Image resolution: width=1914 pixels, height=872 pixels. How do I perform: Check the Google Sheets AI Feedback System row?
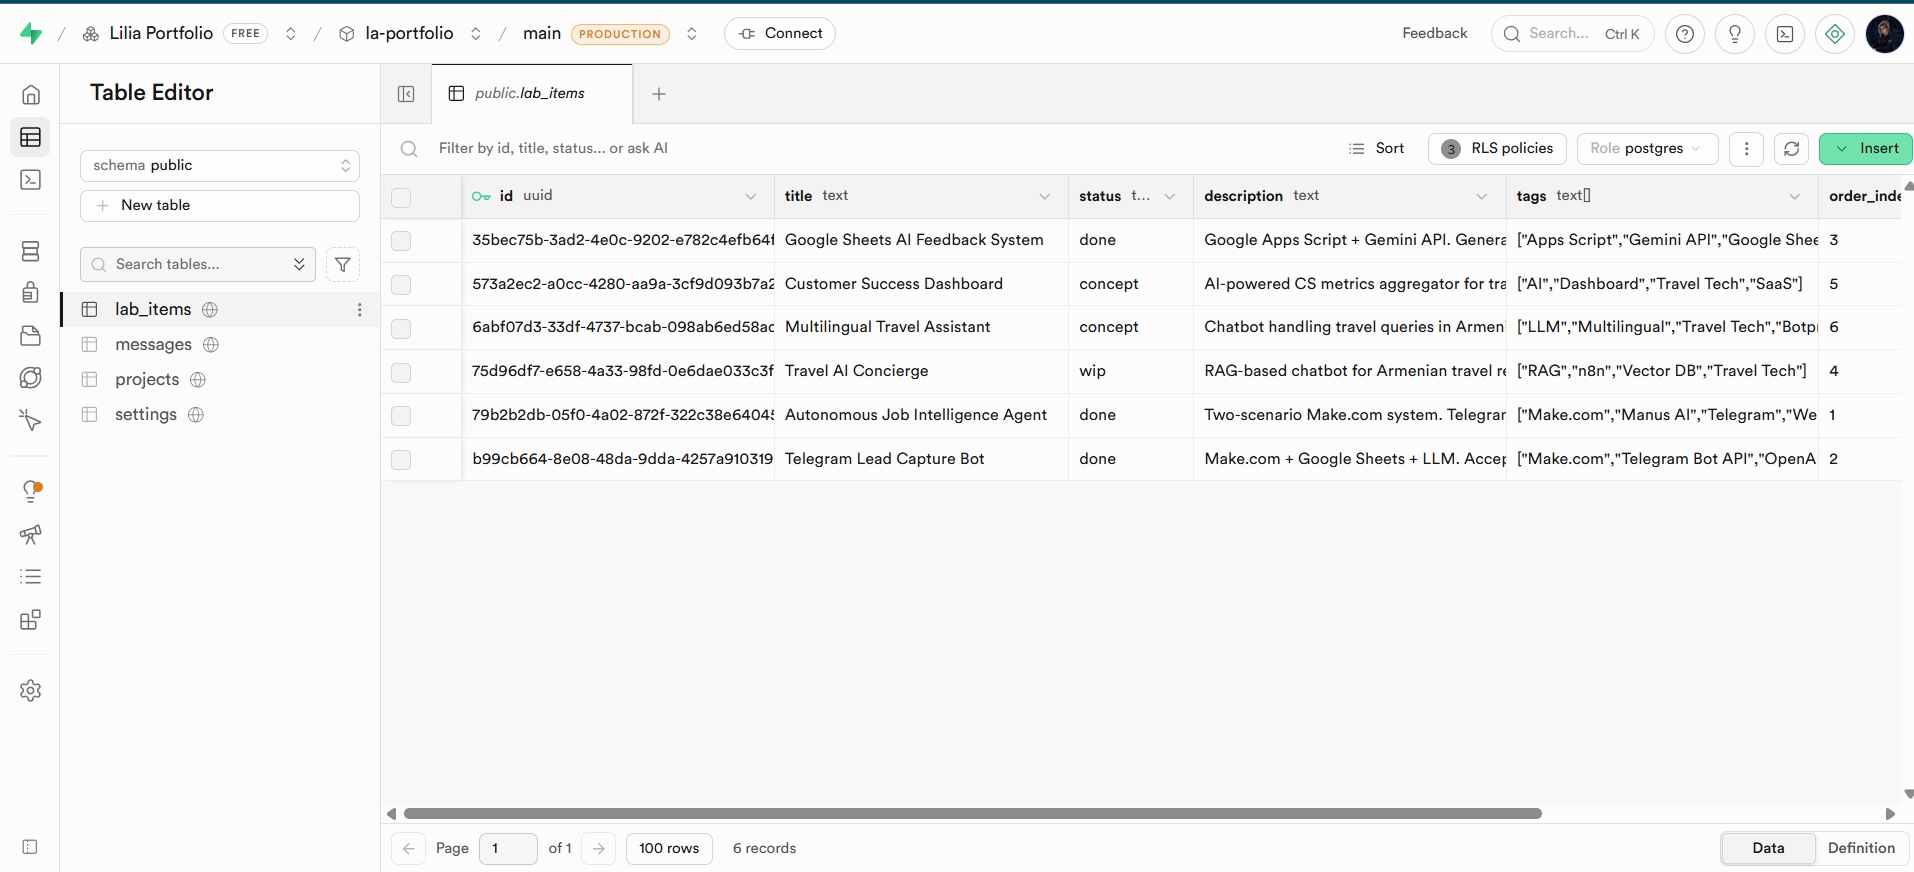point(401,241)
